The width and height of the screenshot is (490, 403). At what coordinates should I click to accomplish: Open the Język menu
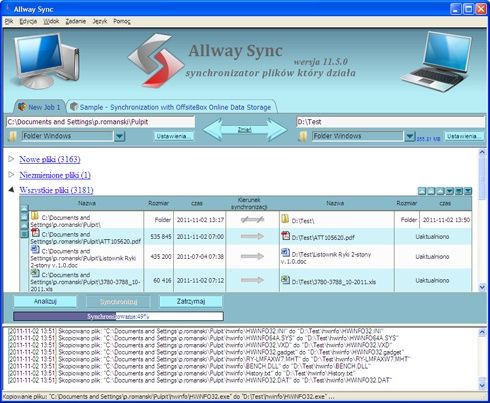click(x=100, y=21)
